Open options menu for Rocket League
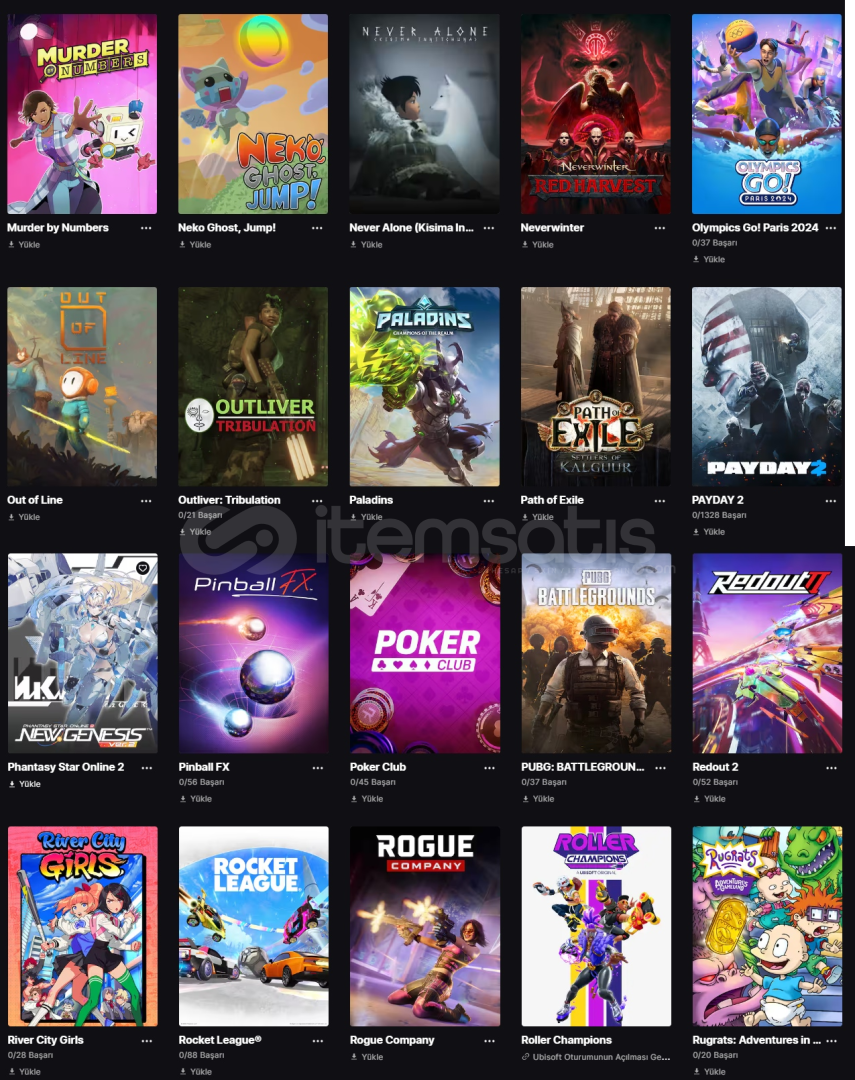 tap(318, 1041)
